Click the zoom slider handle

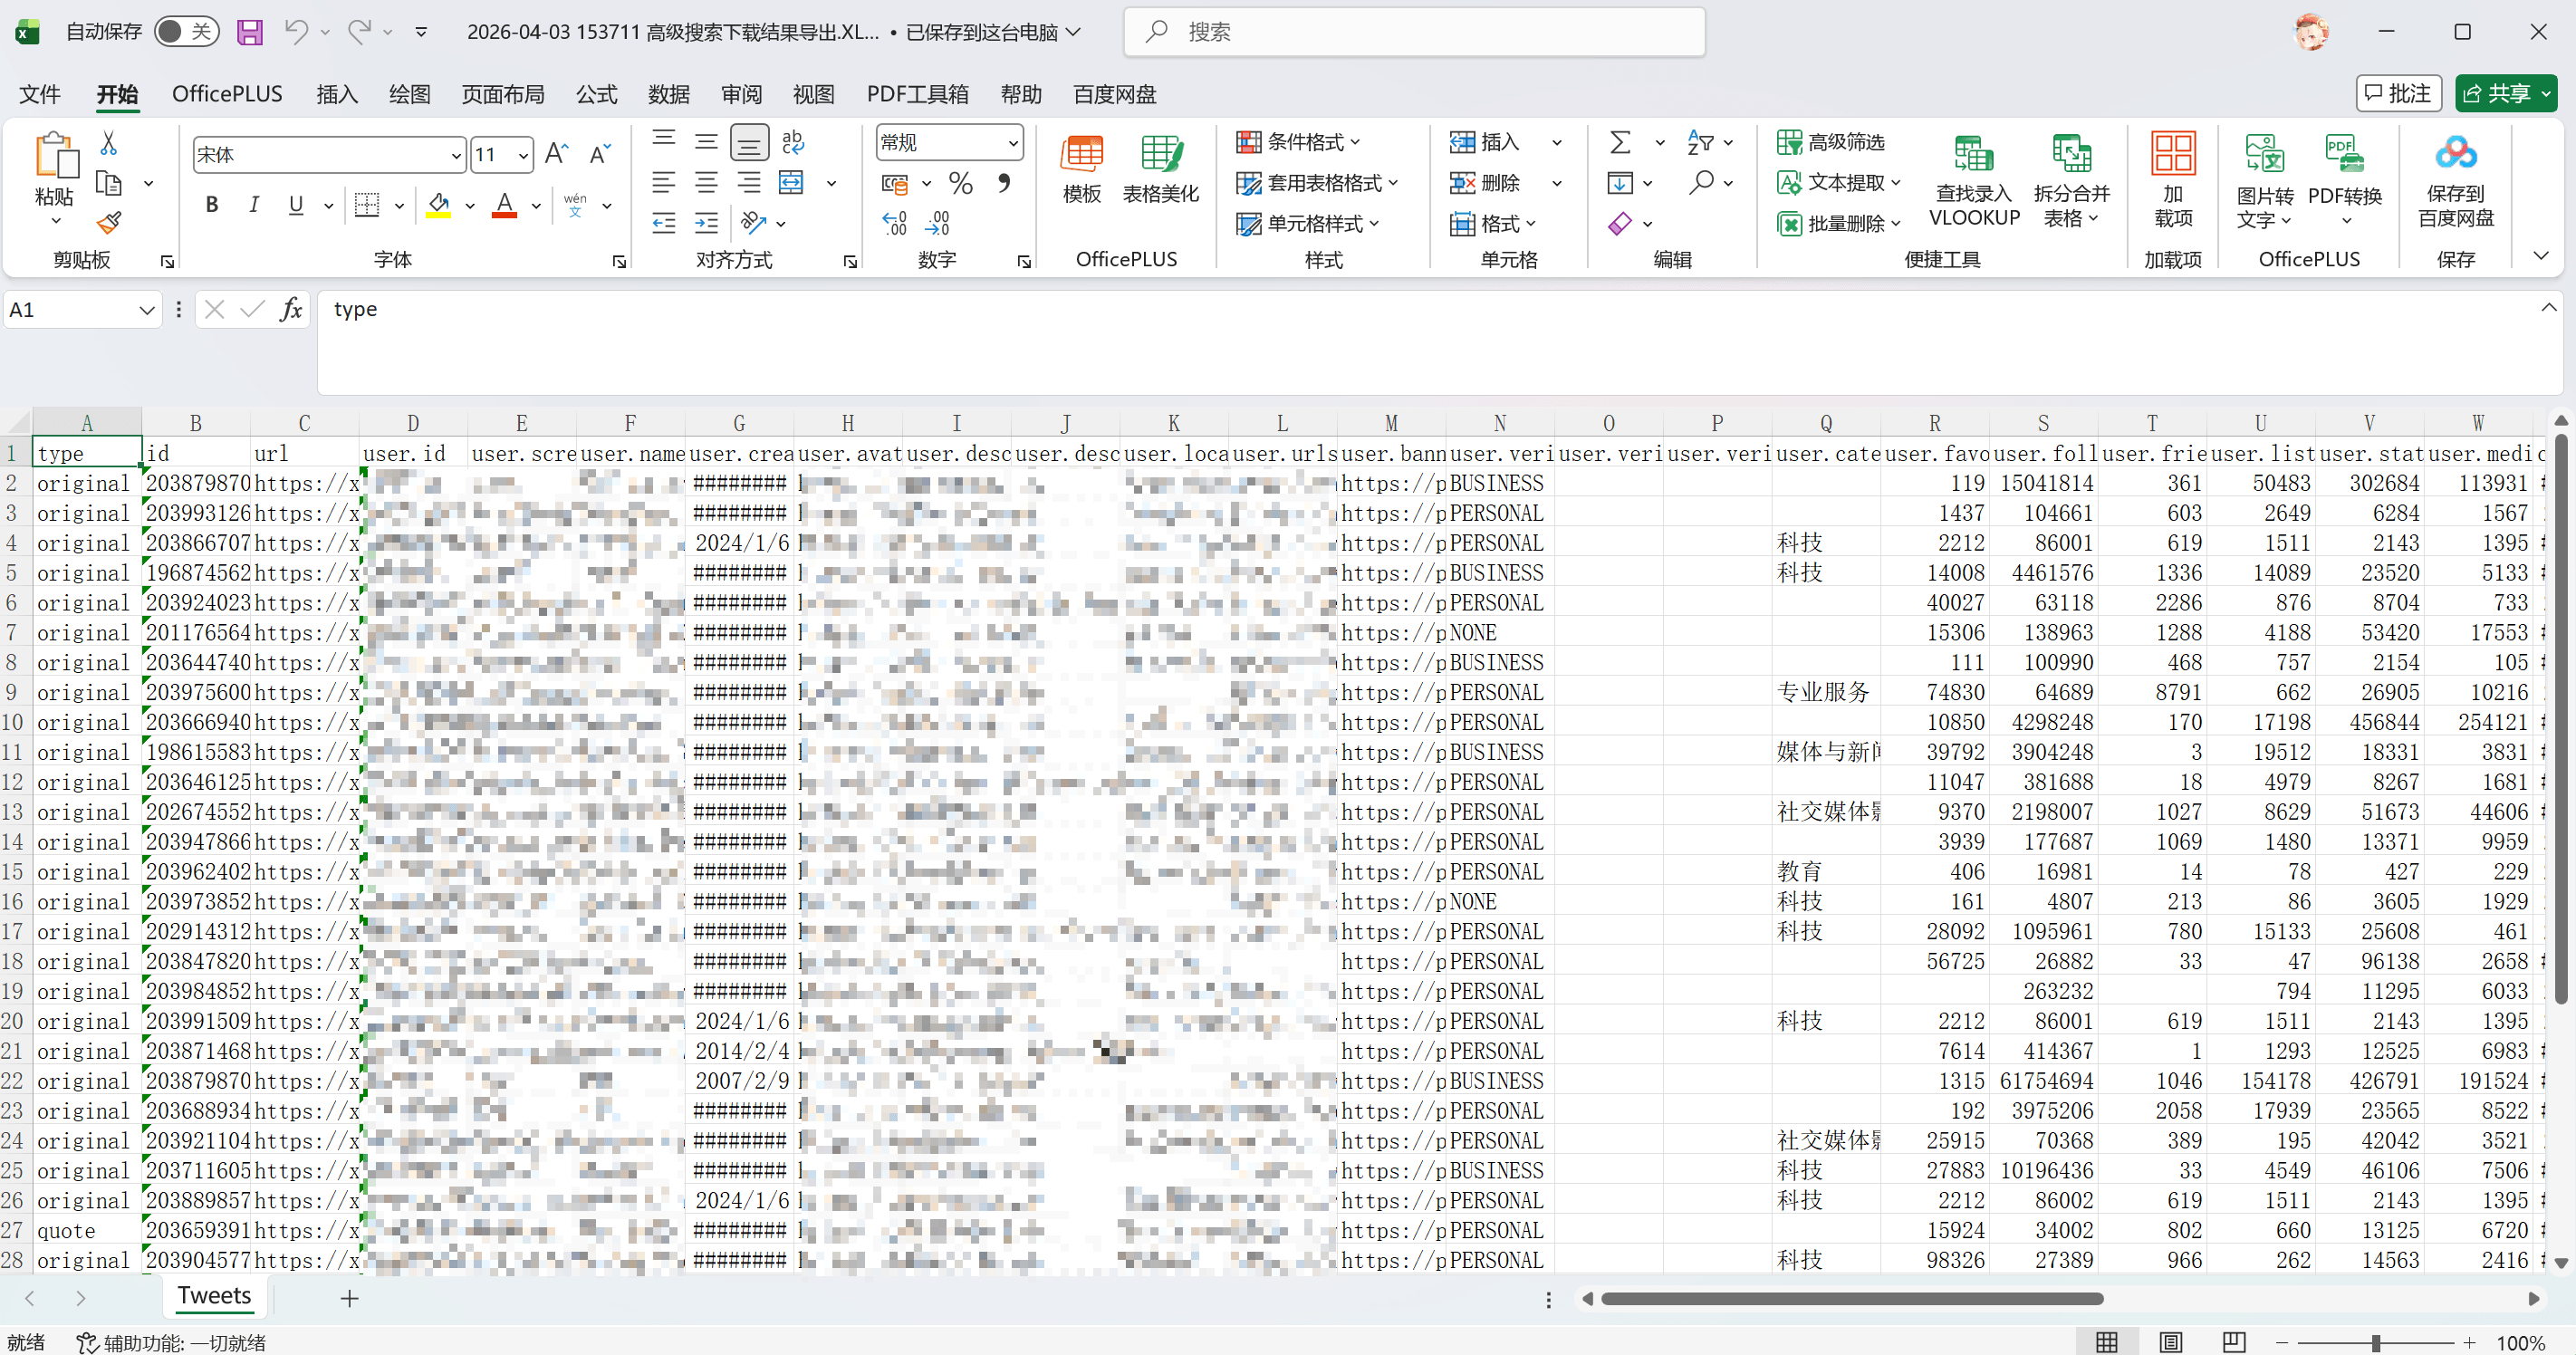(2375, 1343)
